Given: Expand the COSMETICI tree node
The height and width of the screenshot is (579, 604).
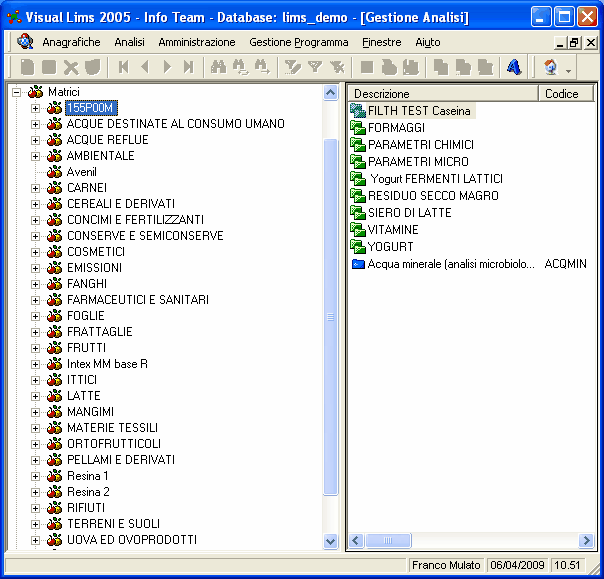Looking at the screenshot, I should tap(35, 252).
